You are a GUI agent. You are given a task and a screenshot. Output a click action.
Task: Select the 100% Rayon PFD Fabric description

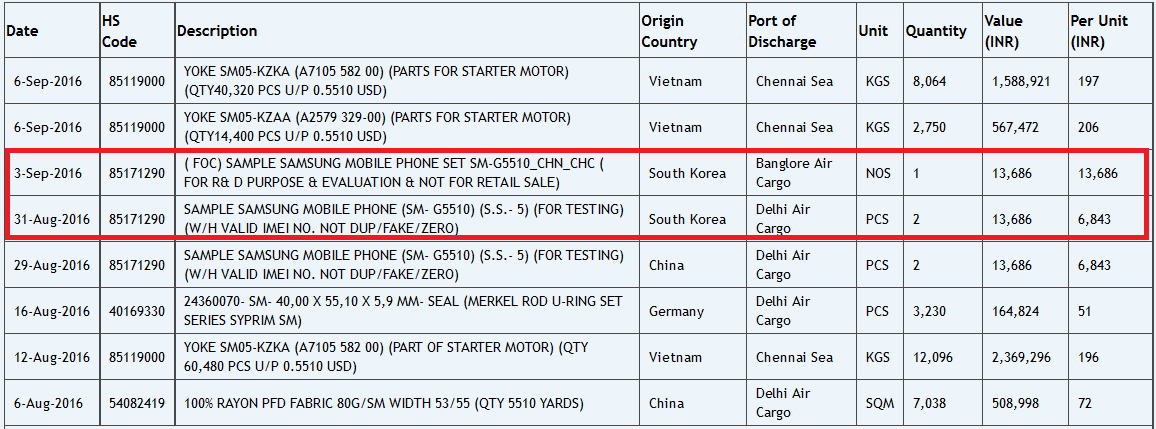[x=383, y=403]
